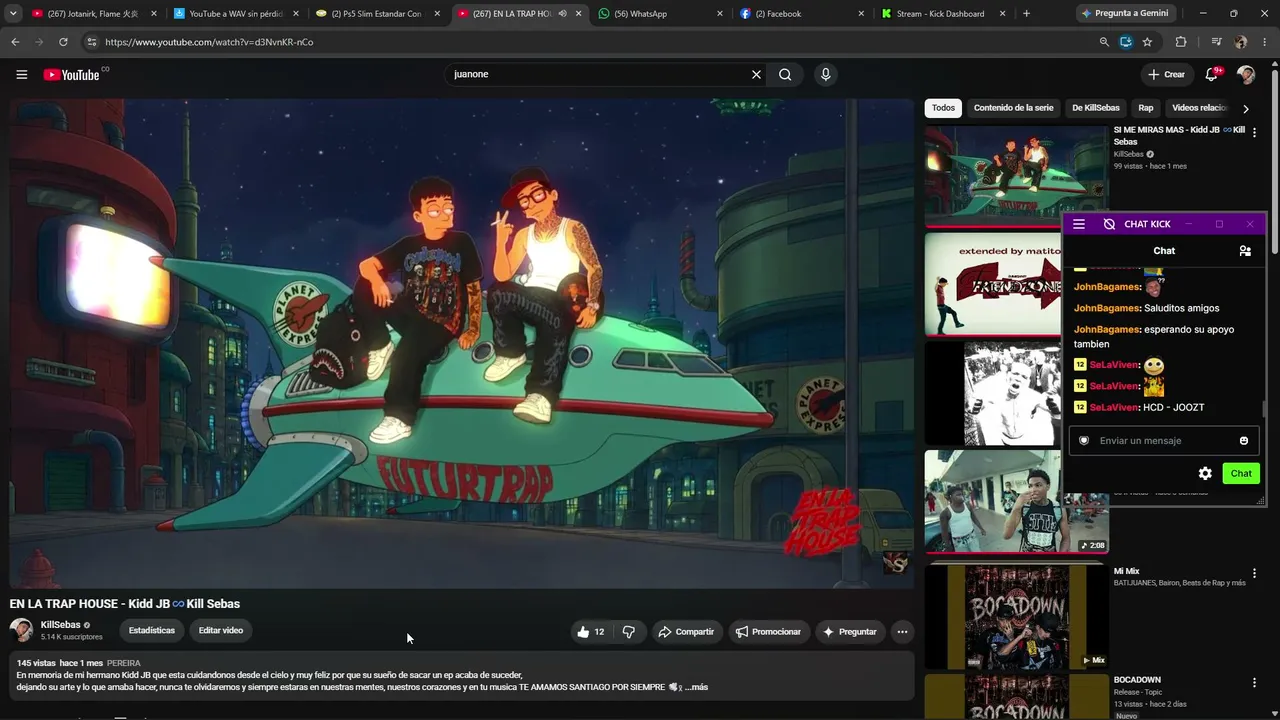This screenshot has width=1280, height=720.
Task: Open the YouTube guide hamburger menu
Action: tap(21, 75)
